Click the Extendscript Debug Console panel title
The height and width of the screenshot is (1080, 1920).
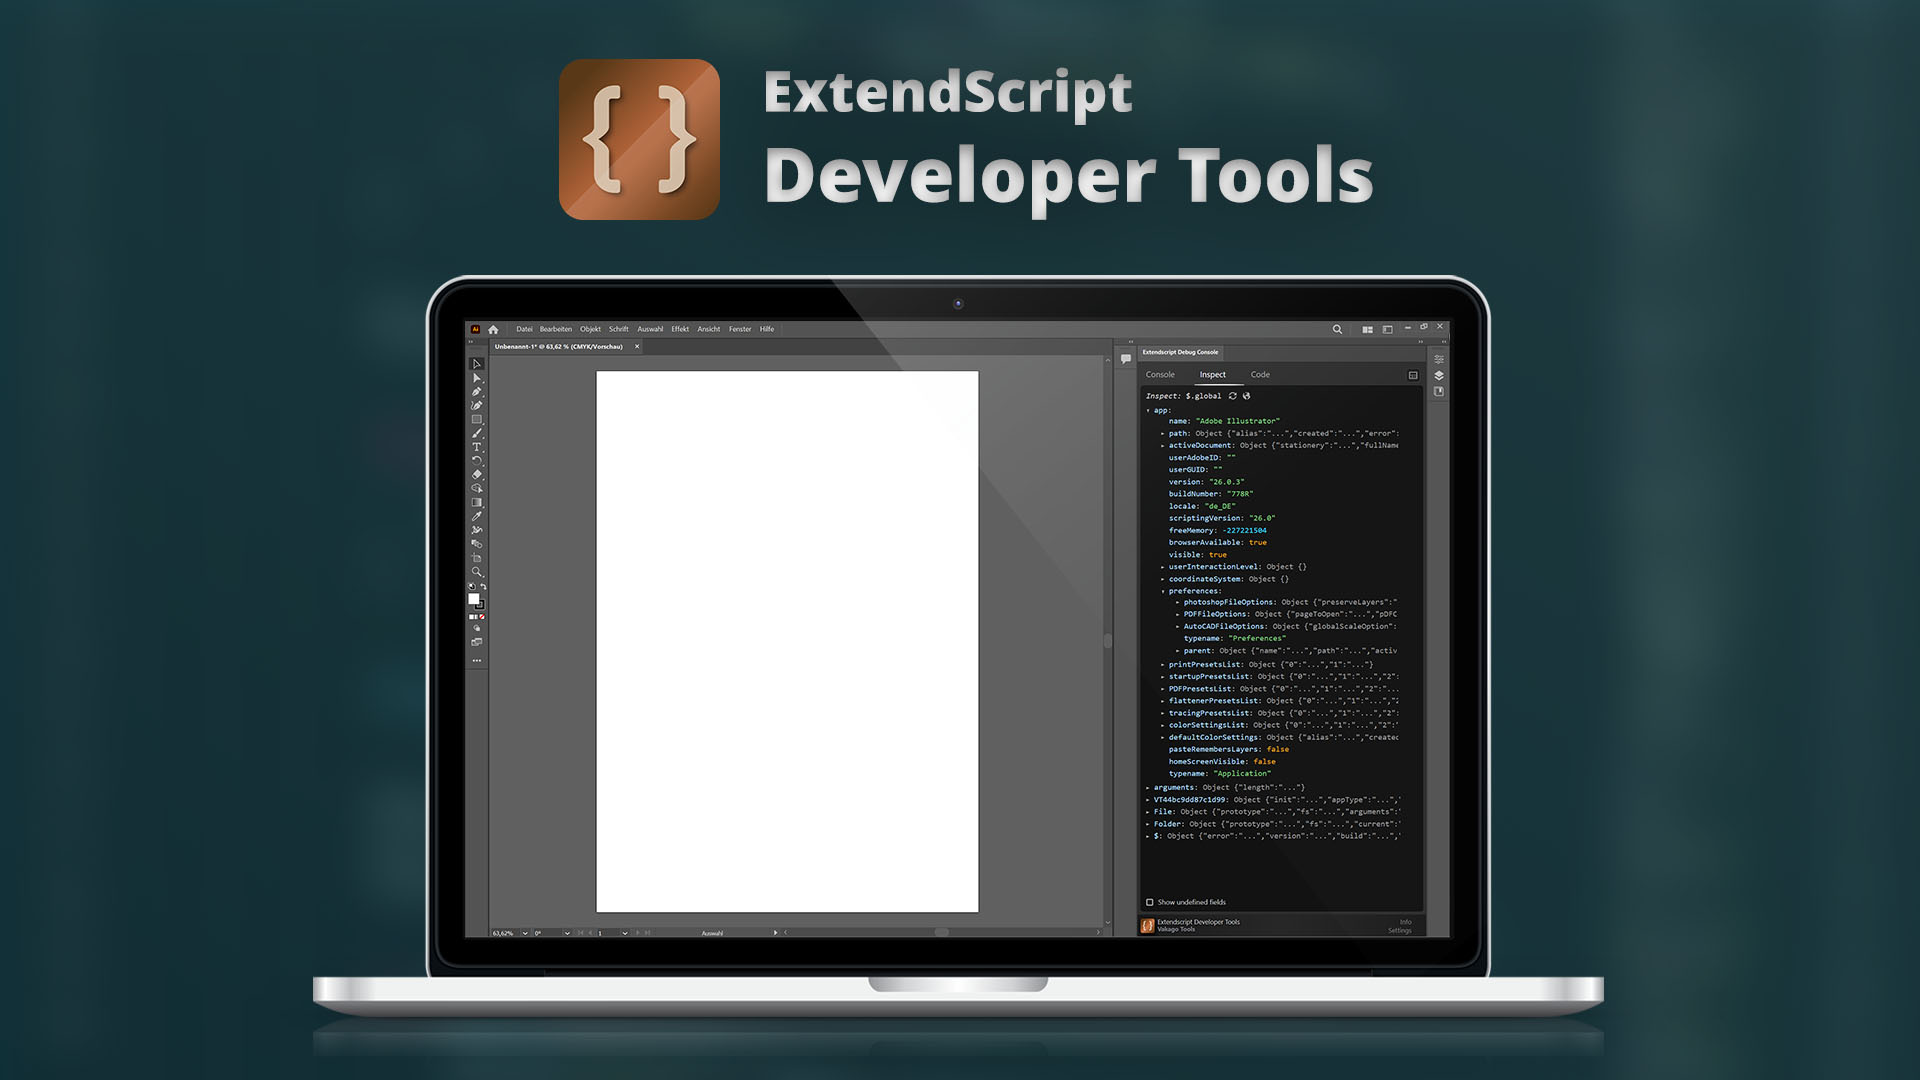tap(1181, 352)
